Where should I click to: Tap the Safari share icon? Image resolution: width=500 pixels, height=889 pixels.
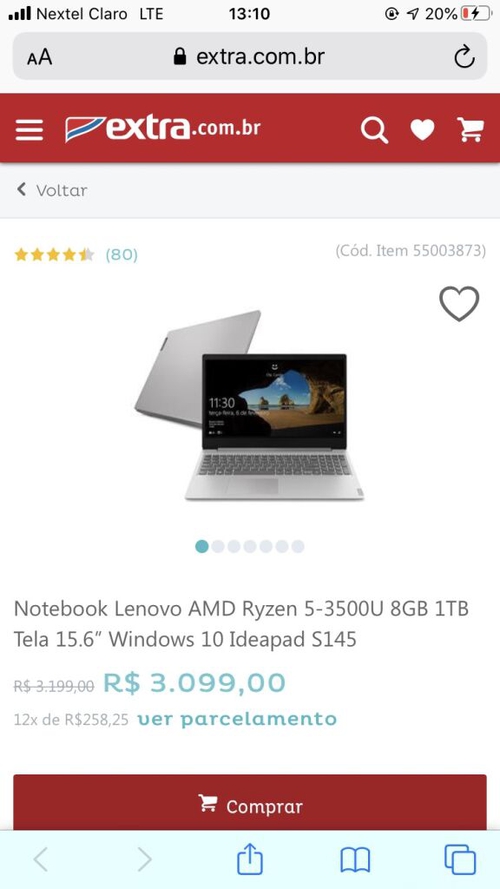(249, 860)
